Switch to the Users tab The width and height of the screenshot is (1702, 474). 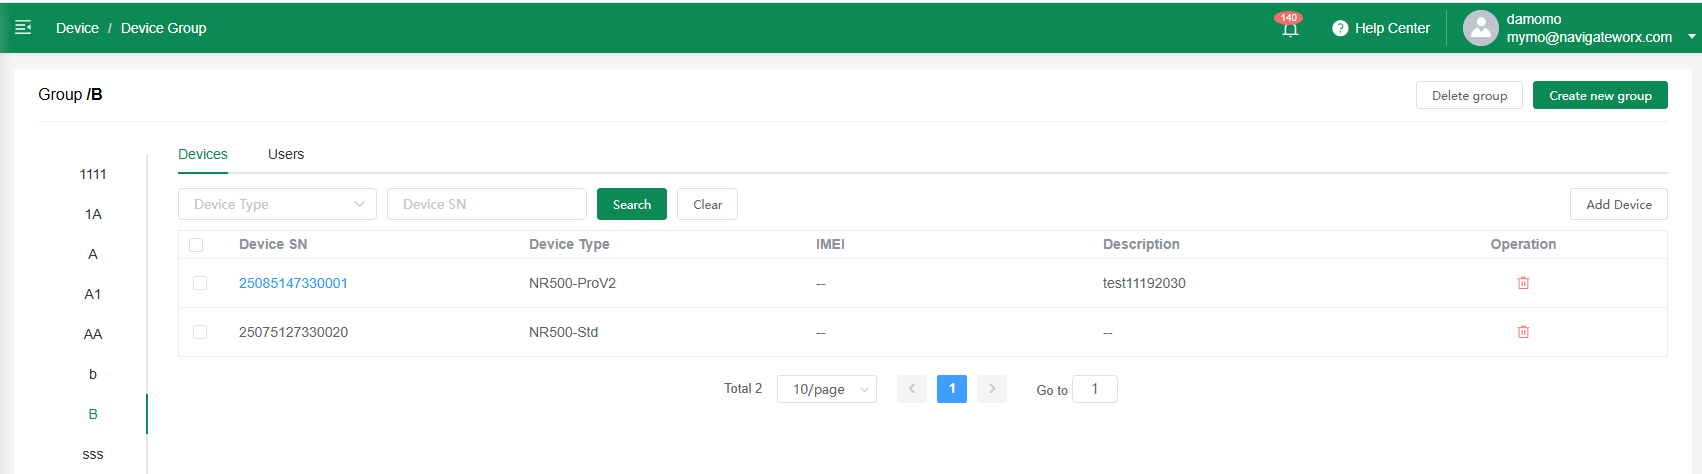286,154
